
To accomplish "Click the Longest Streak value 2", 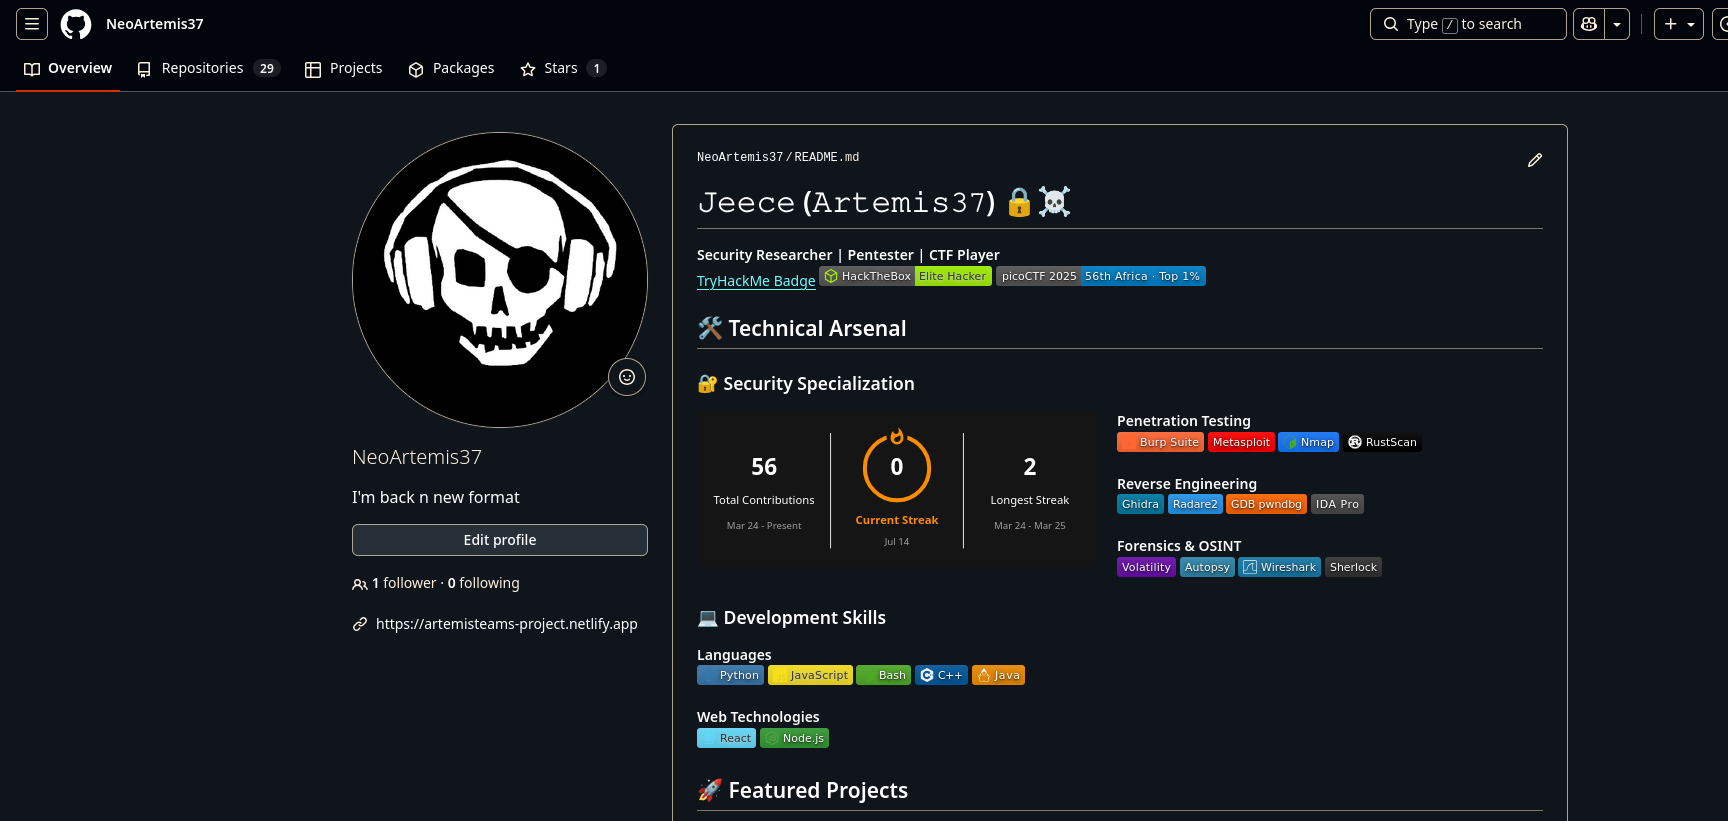I will tap(1030, 467).
